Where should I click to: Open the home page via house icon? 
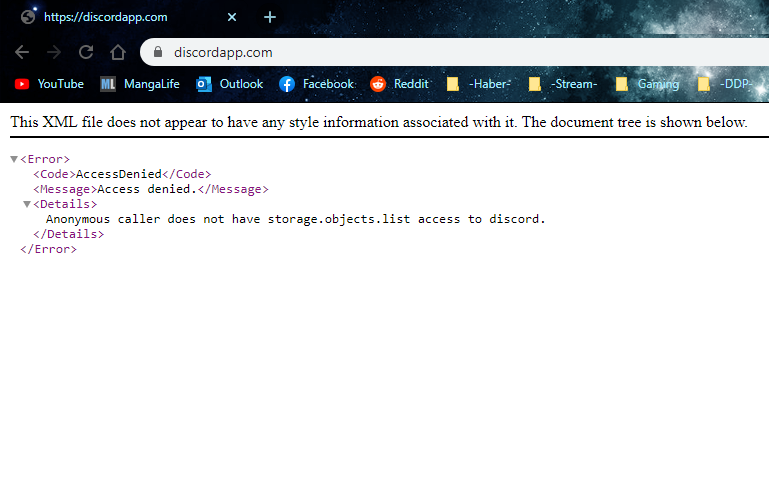[x=118, y=52]
